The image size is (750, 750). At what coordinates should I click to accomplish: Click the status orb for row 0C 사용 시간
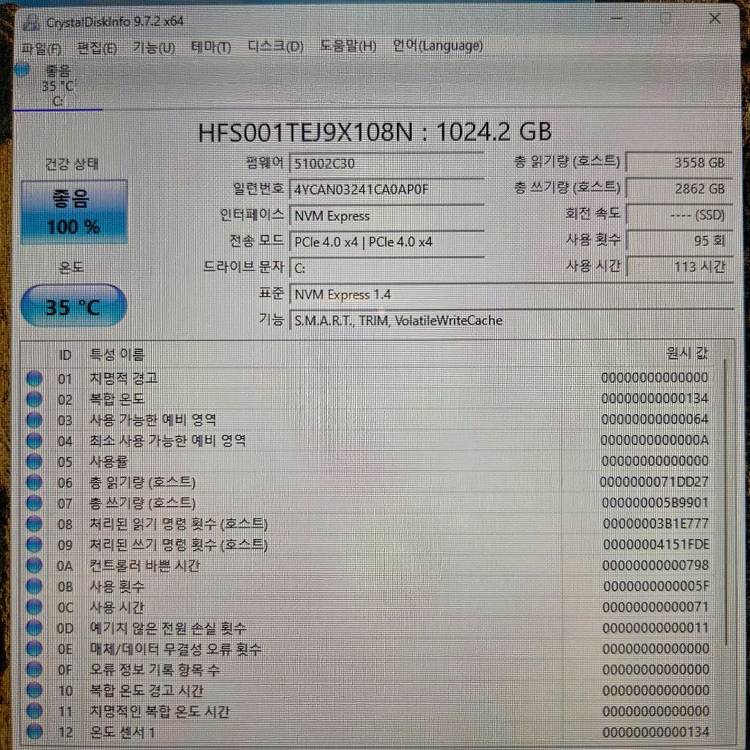coord(34,608)
